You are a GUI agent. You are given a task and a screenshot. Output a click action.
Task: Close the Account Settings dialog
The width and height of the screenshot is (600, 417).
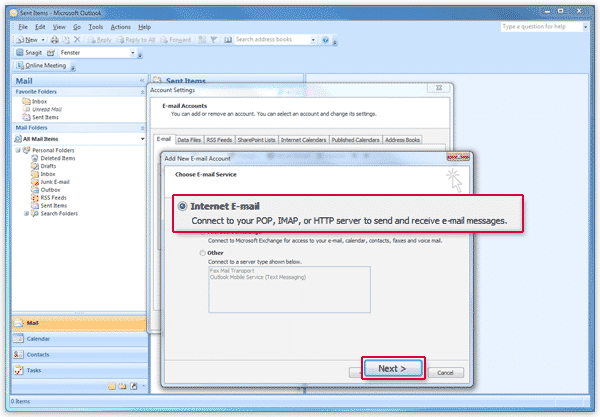coord(439,88)
